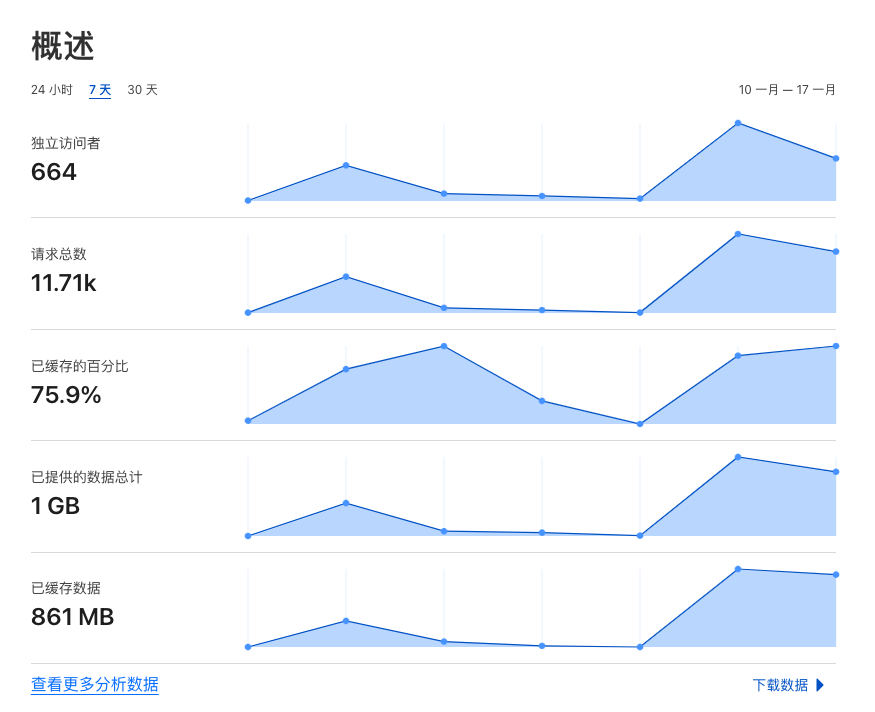Switch to the 30 天 time range

142,90
